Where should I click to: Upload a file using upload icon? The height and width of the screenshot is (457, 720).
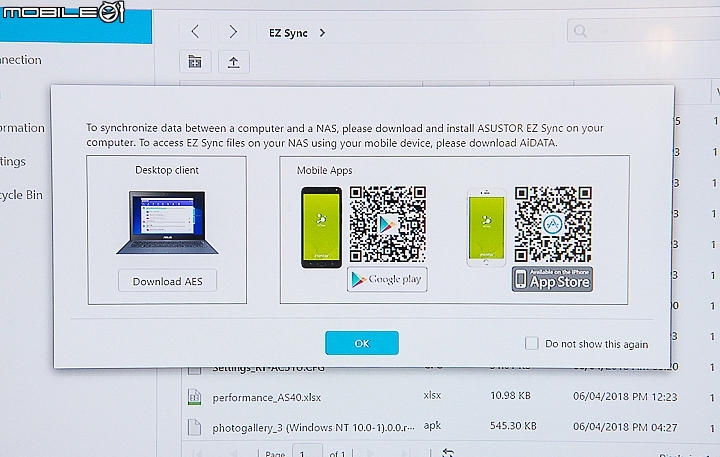[234, 62]
